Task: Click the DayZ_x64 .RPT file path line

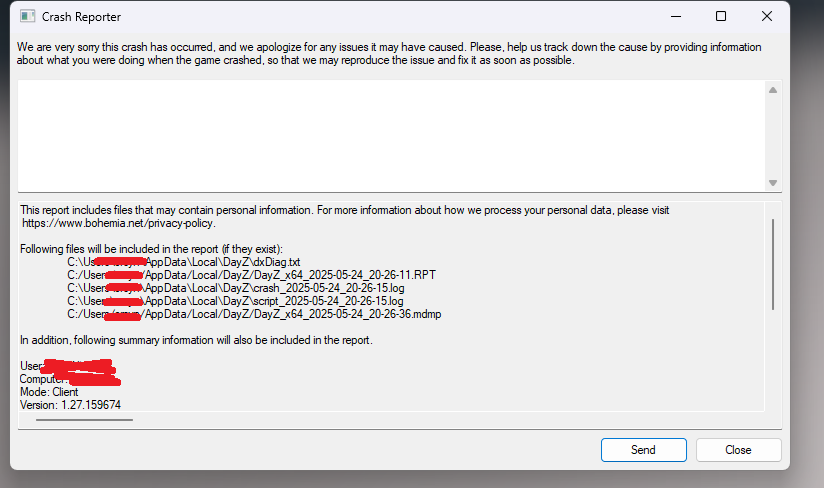Action: pos(251,275)
